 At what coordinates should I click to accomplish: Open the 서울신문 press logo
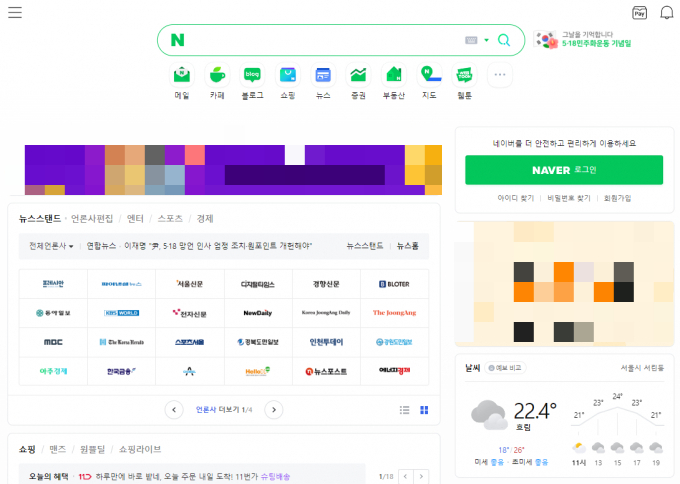tap(190, 284)
